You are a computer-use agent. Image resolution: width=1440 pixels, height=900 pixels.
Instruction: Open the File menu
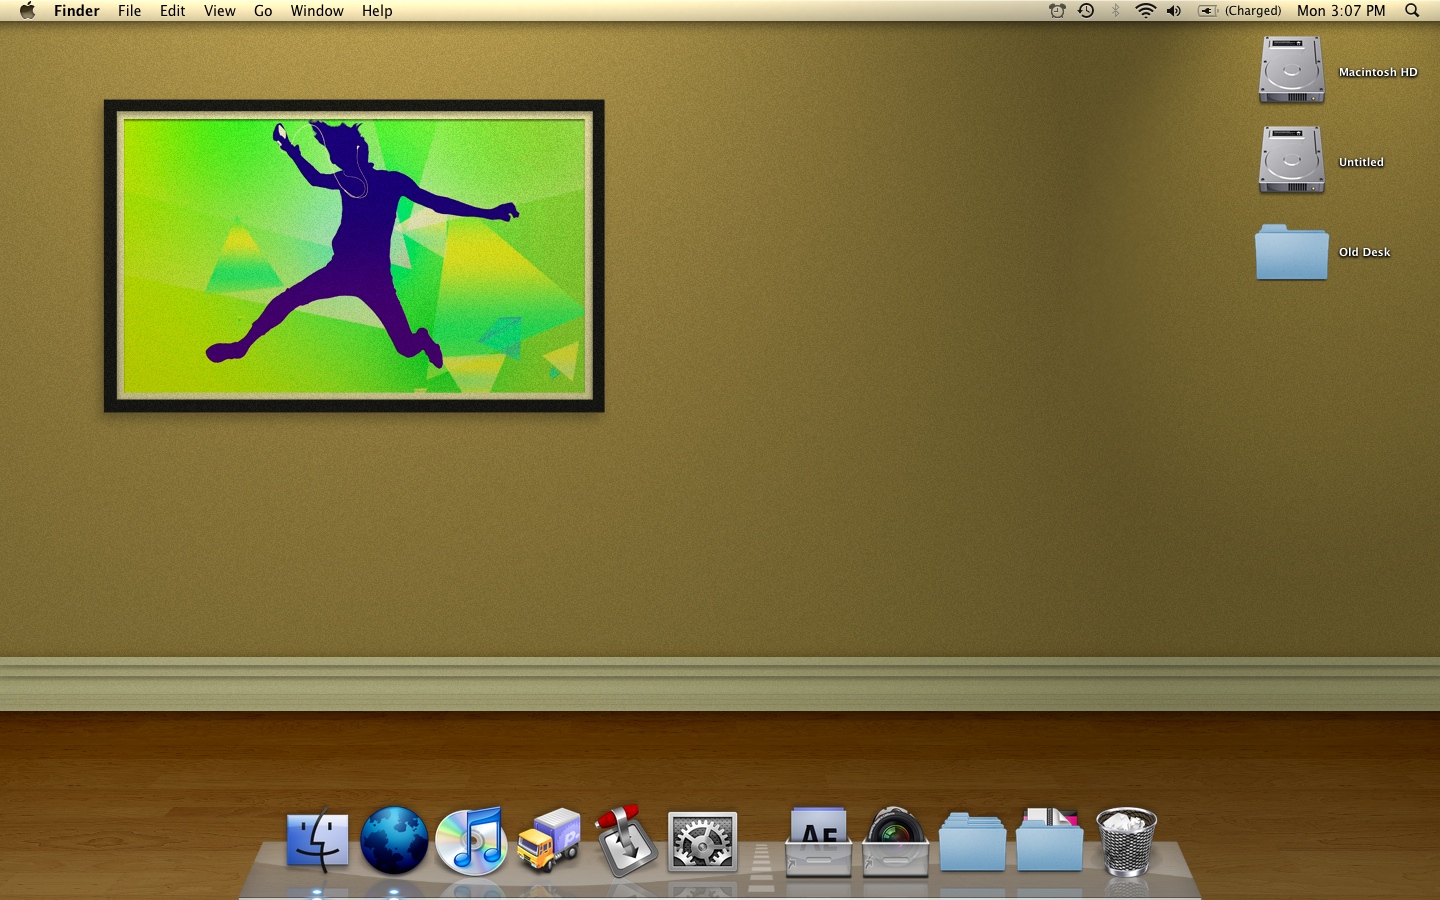[x=129, y=11]
